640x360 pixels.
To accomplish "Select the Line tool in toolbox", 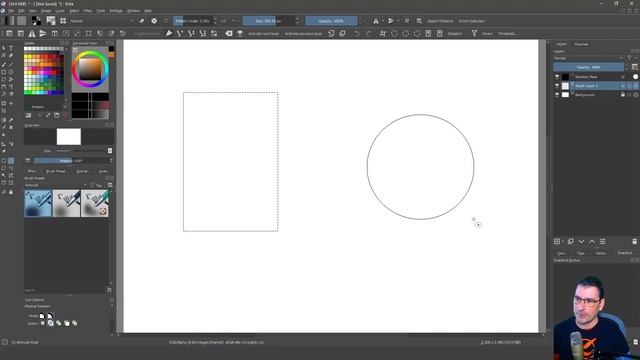I will tap(11, 64).
